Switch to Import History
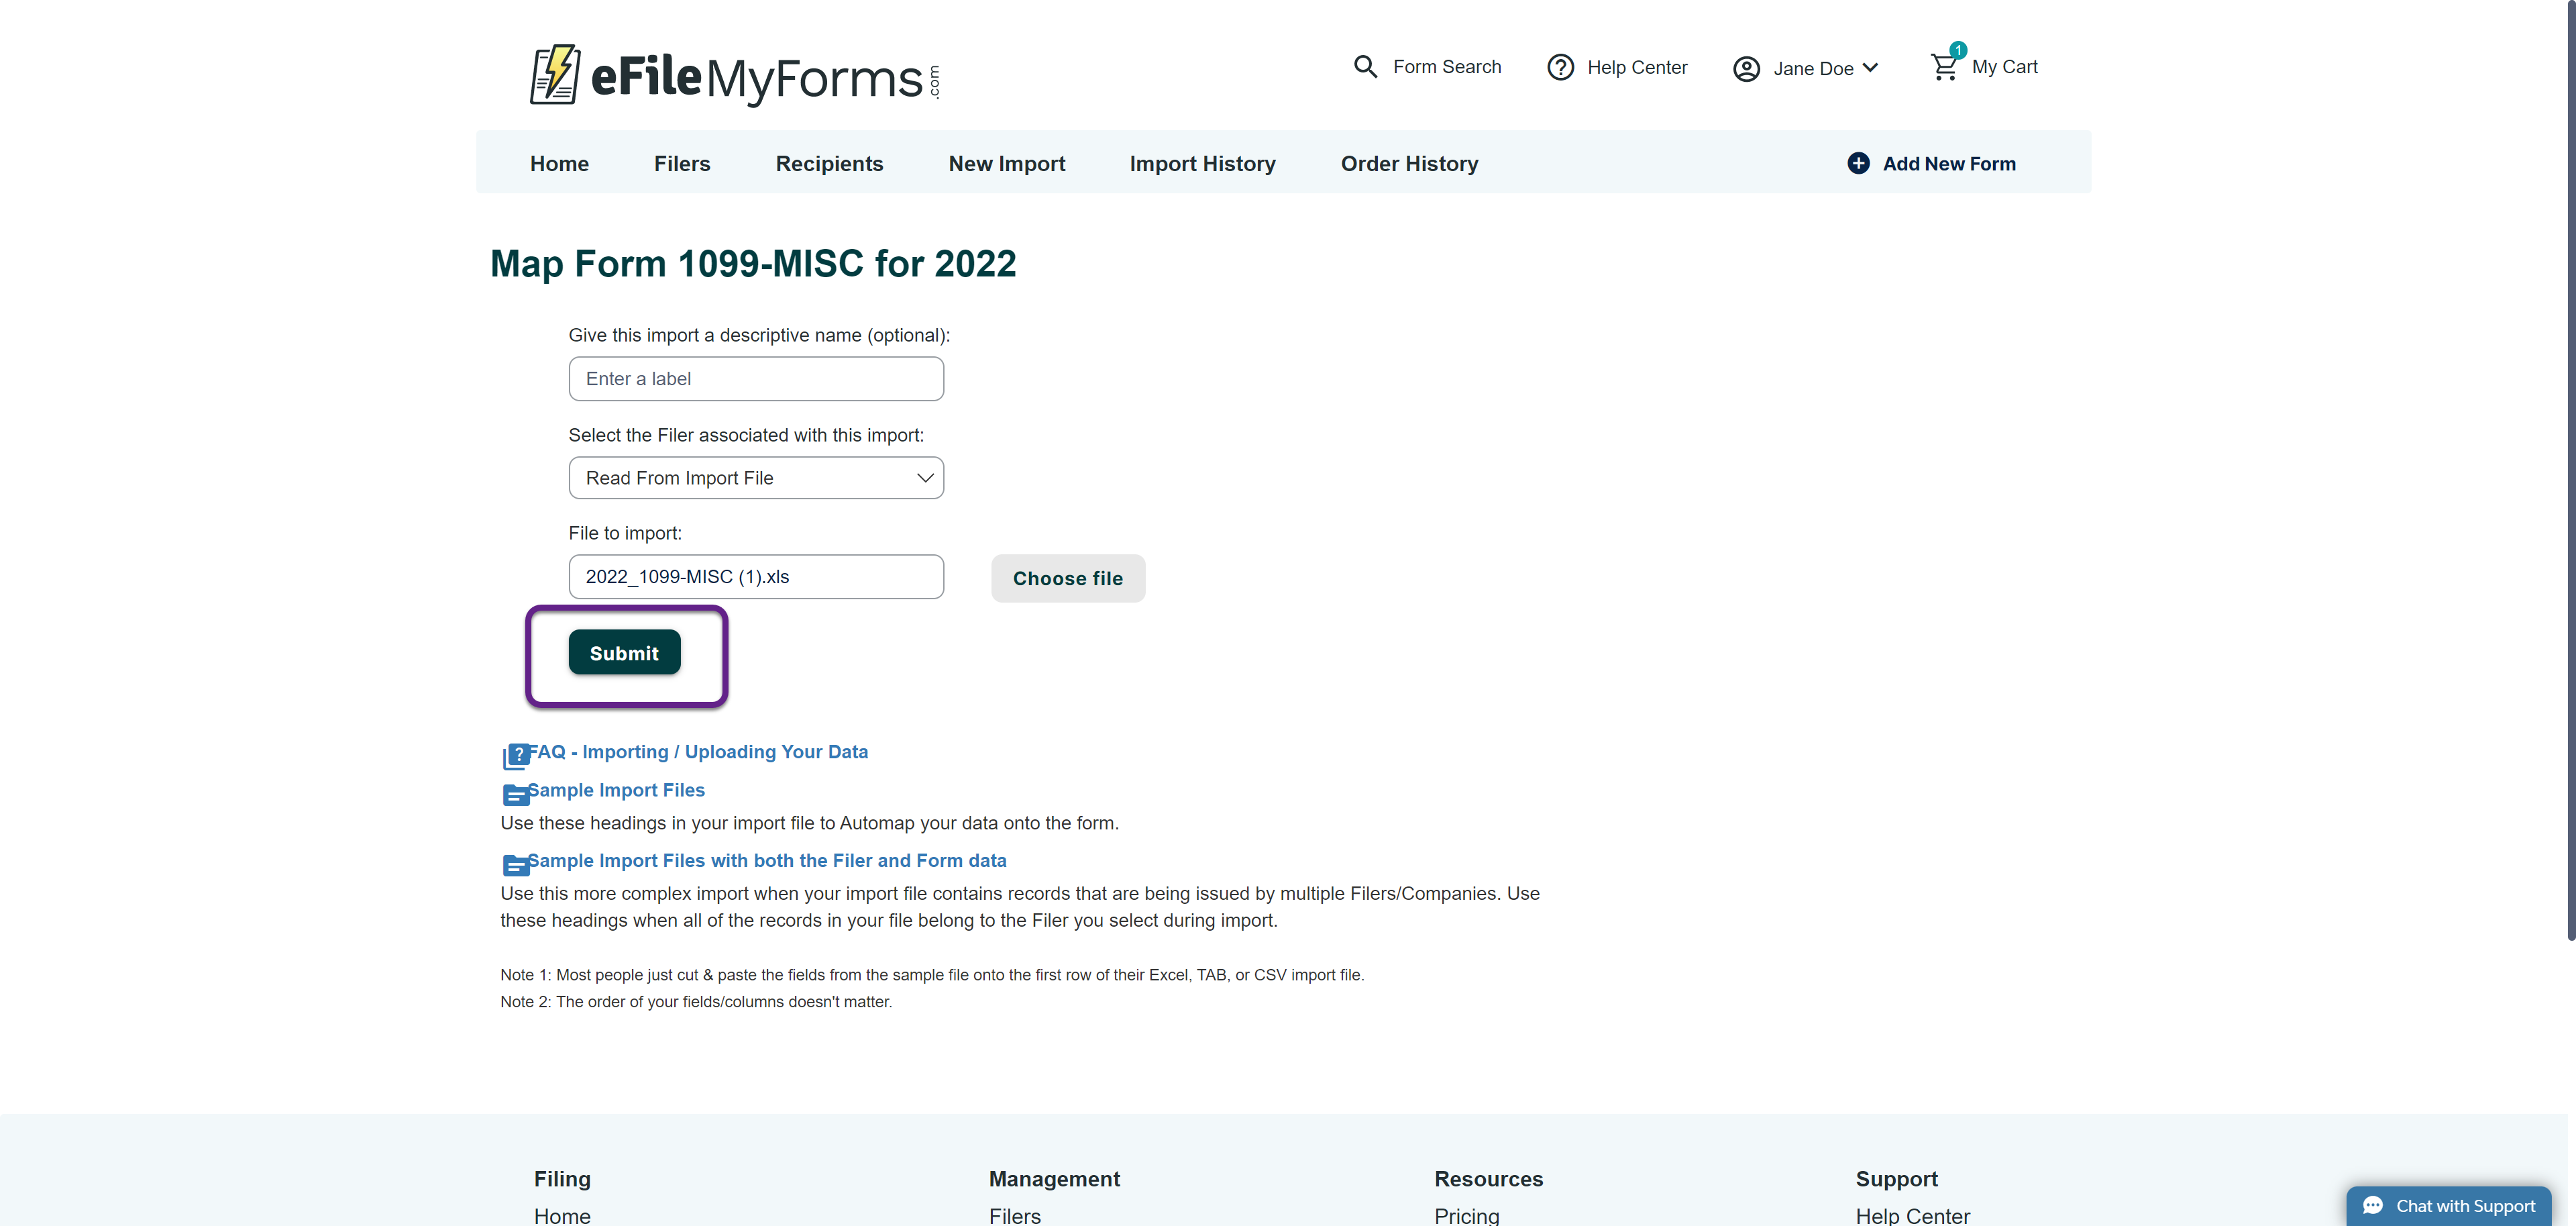Screen dimensions: 2576x1226 [x=1202, y=163]
